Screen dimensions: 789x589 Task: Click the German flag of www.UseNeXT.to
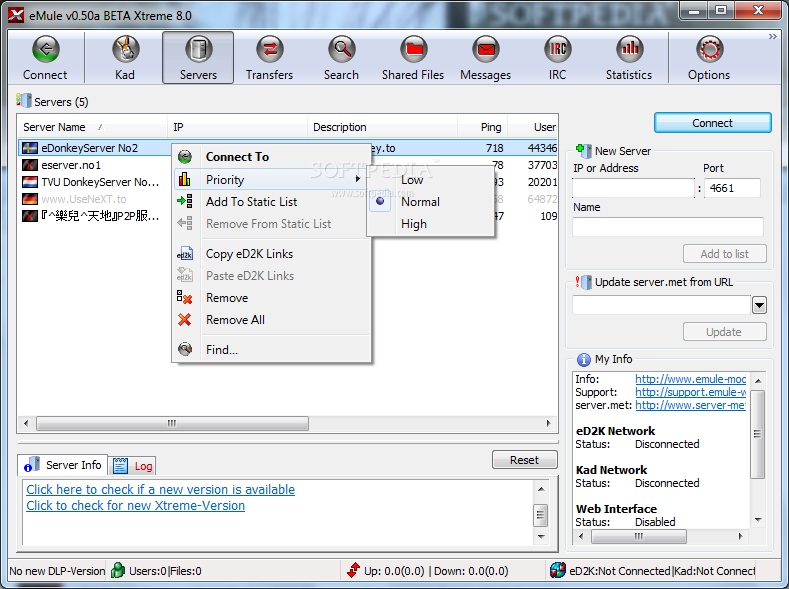pyautogui.click(x=30, y=199)
